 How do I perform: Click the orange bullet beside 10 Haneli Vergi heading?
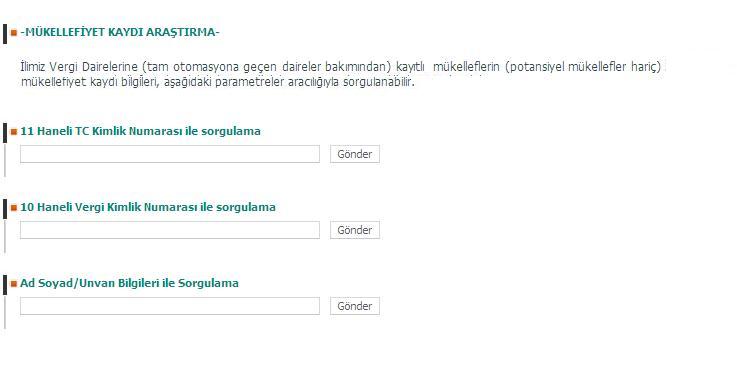tap(14, 208)
